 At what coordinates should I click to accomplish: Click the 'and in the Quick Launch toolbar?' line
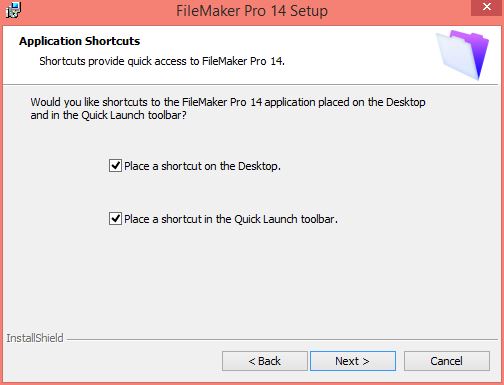tap(108, 115)
